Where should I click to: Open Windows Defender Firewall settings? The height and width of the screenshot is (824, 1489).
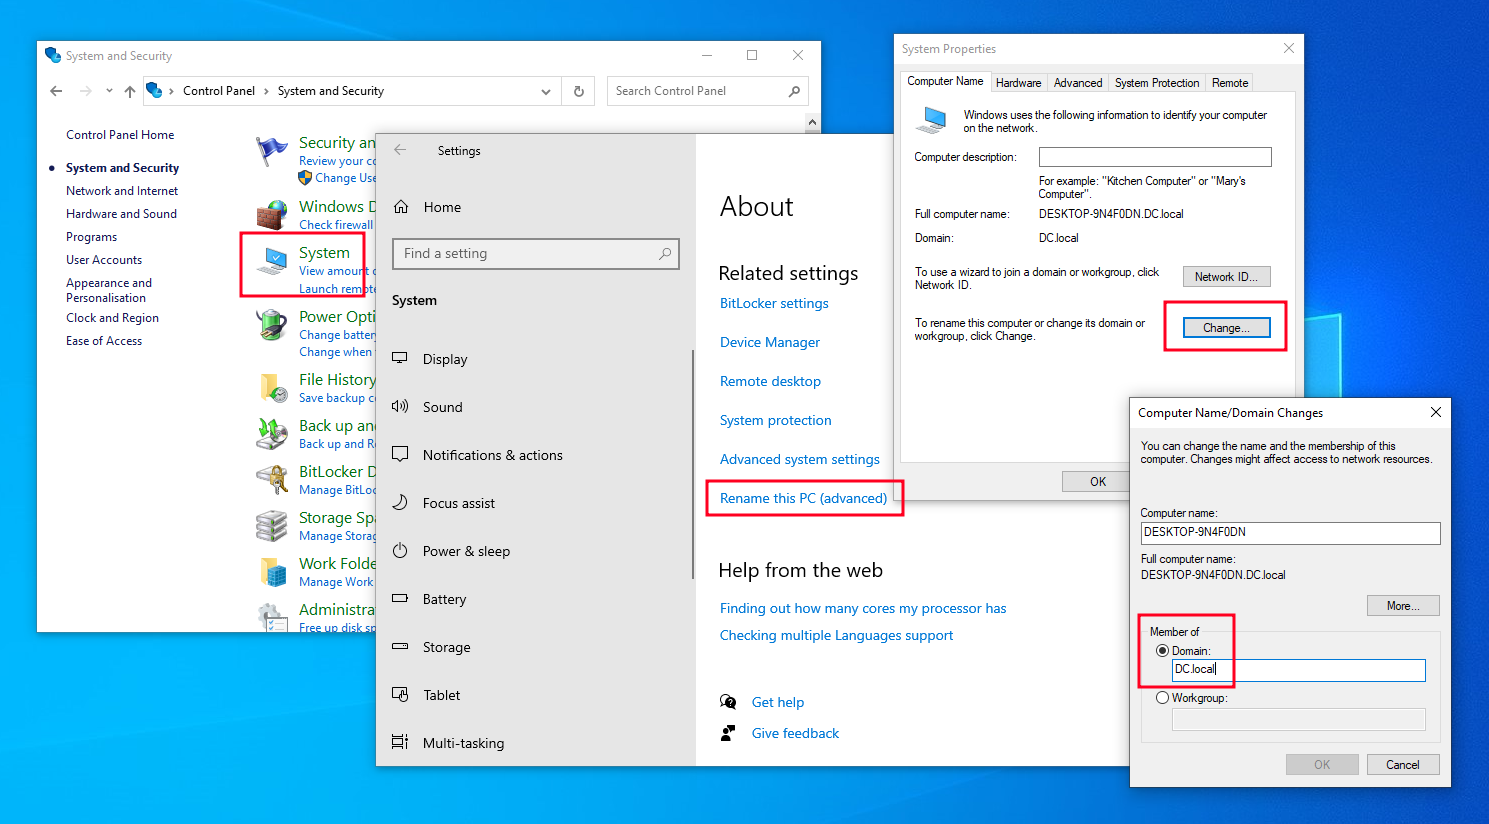(335, 205)
